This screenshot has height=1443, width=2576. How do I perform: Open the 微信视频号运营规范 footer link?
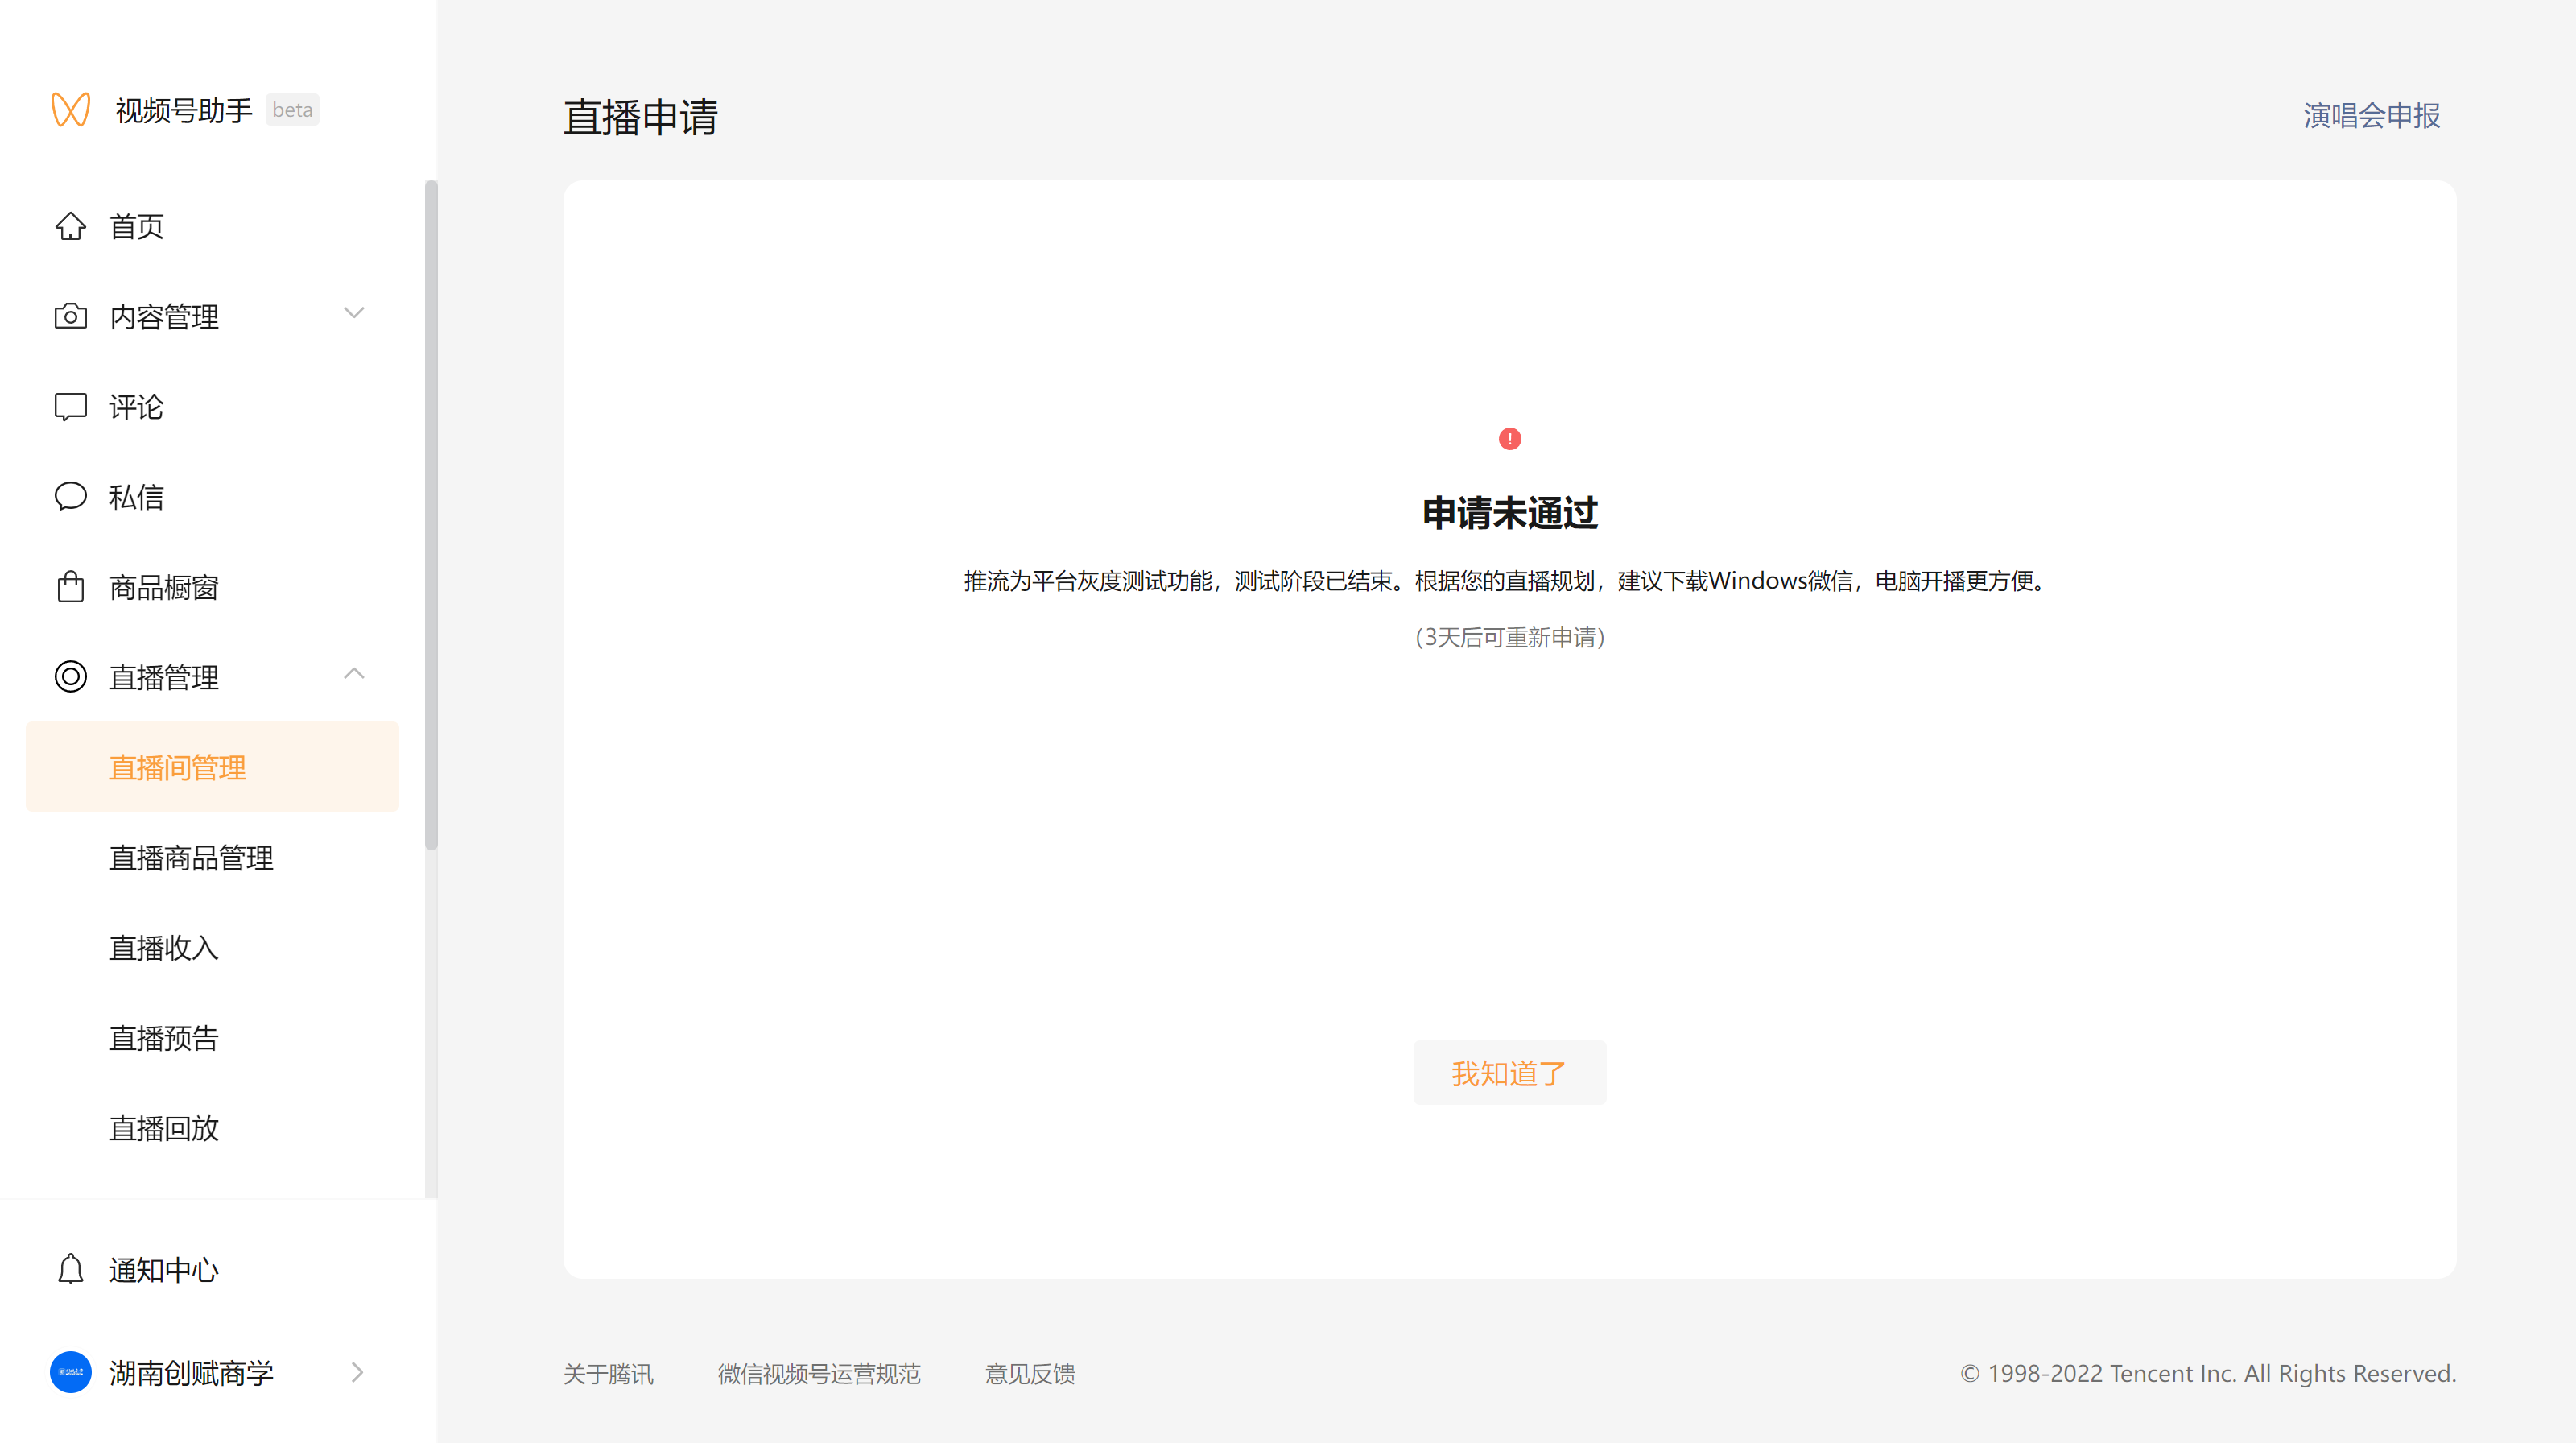click(819, 1373)
